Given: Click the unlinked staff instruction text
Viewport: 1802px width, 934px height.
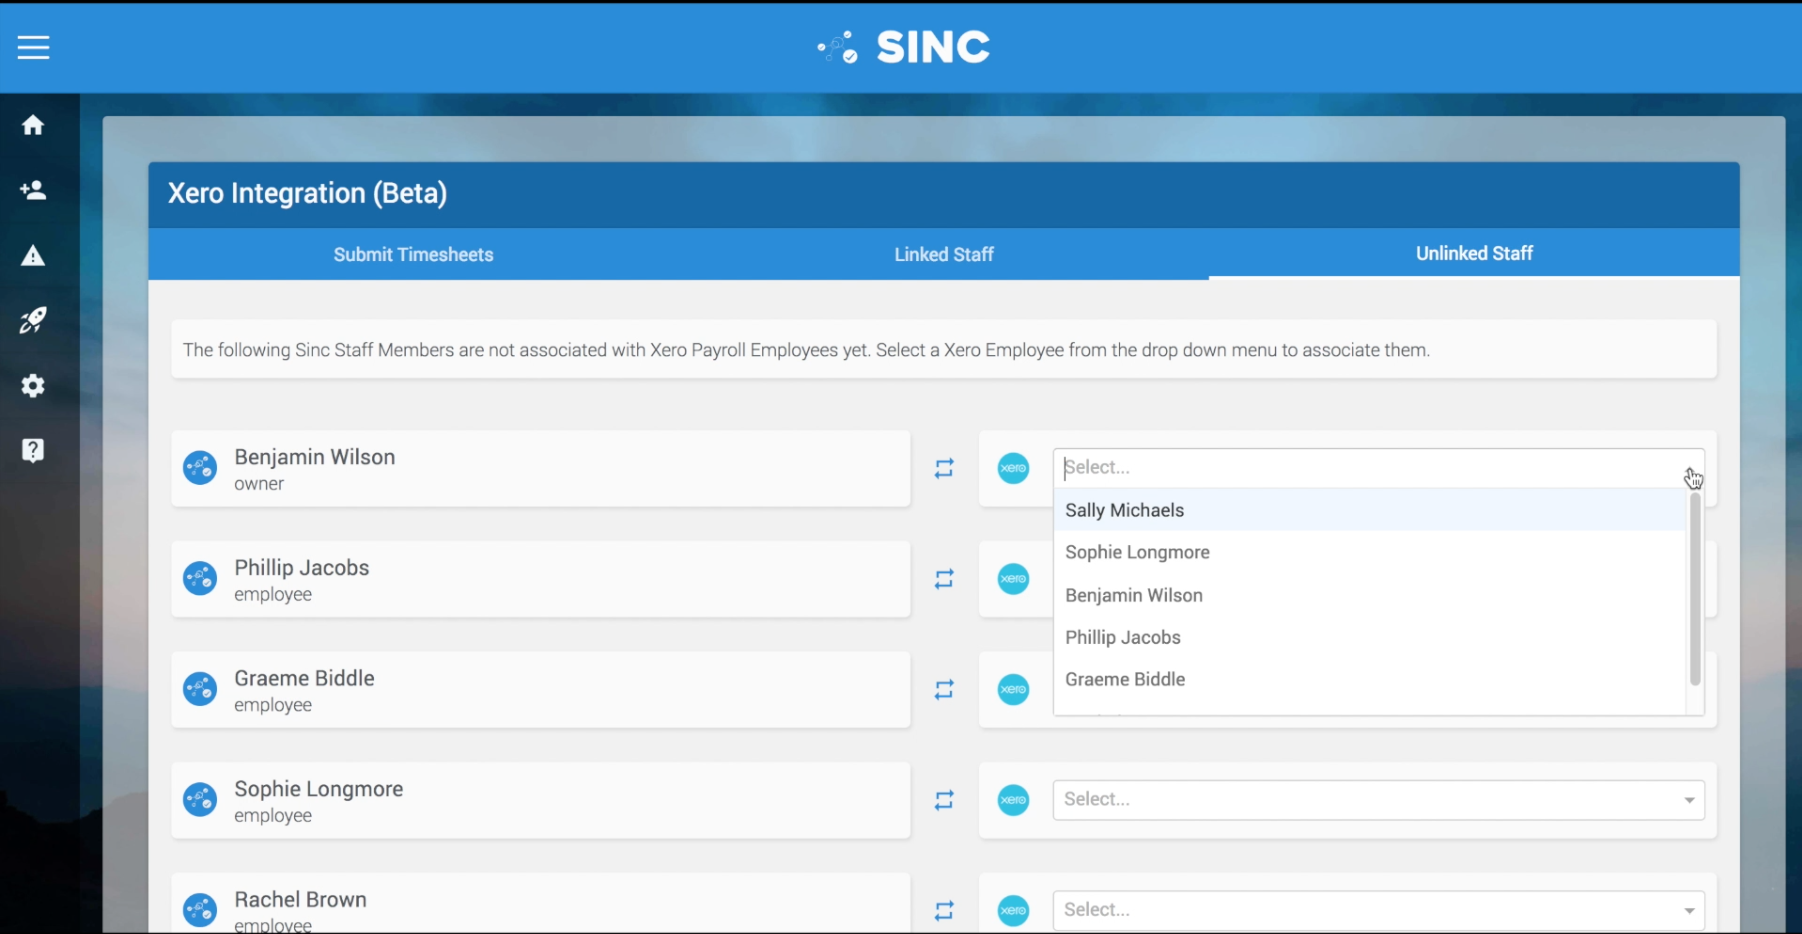Looking at the screenshot, I should (x=806, y=350).
